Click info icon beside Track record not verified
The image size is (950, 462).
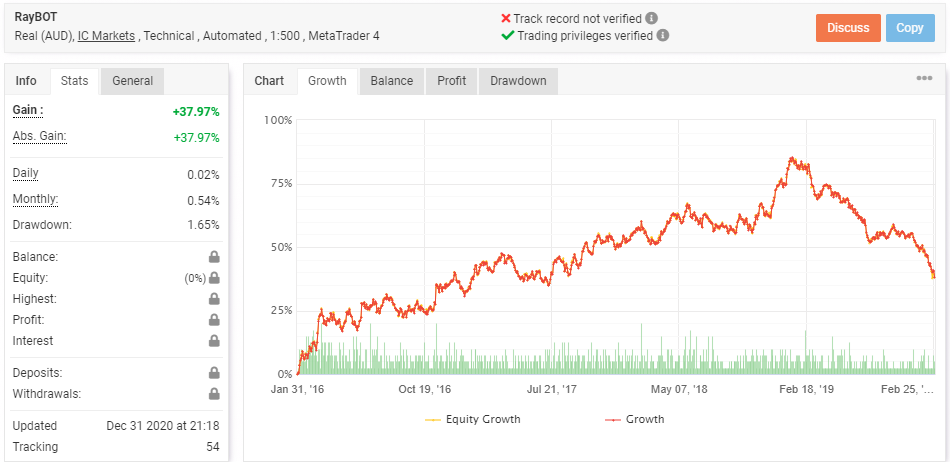pos(652,19)
